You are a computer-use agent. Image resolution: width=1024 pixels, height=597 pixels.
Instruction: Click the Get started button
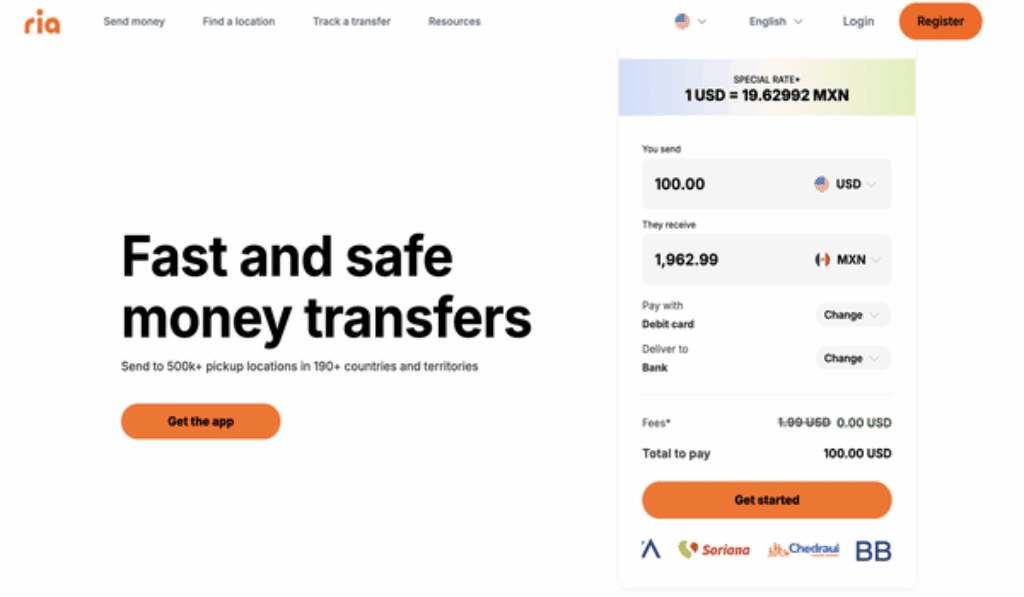(x=767, y=500)
